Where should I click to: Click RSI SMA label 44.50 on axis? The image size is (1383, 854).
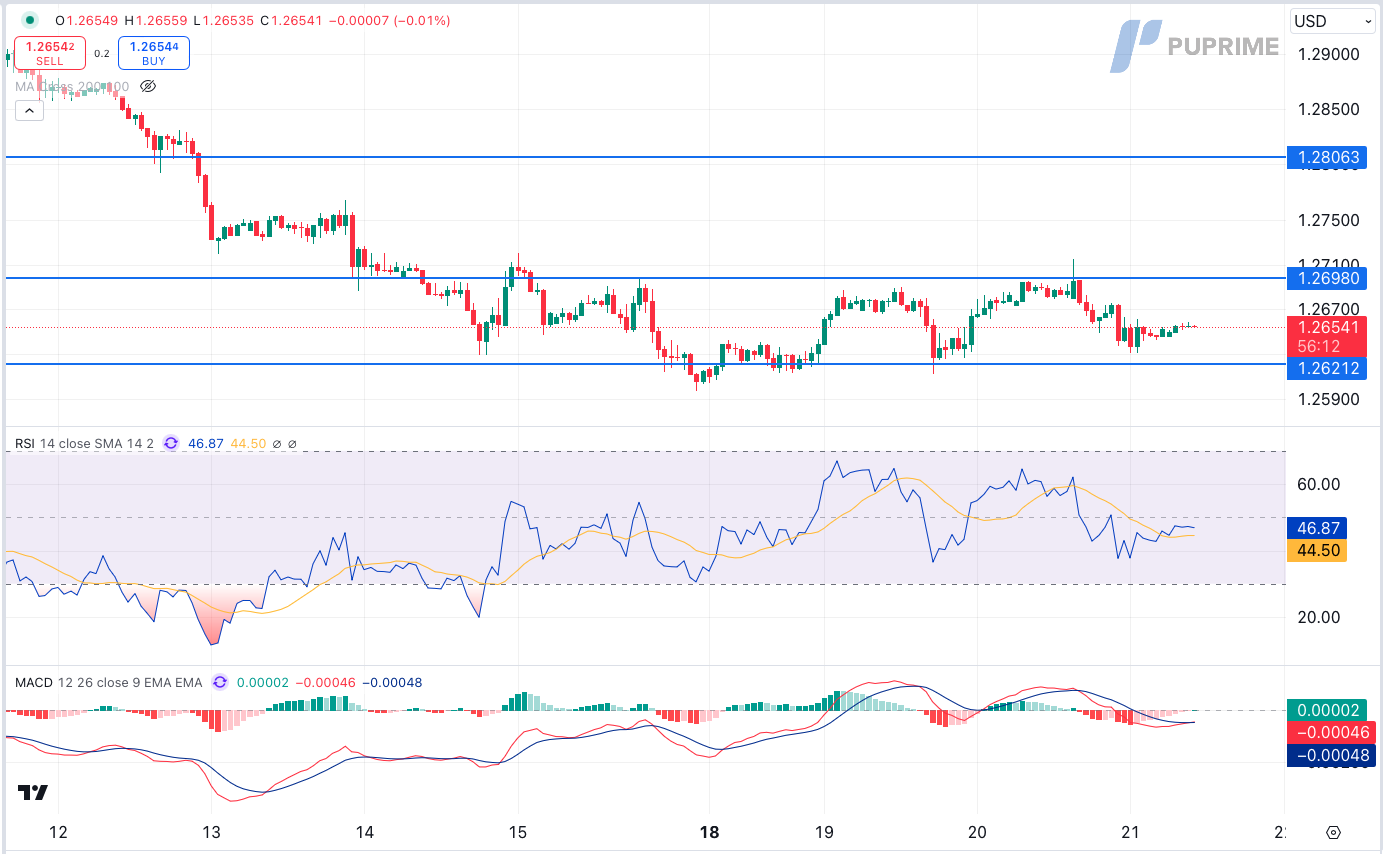[x=1318, y=550]
